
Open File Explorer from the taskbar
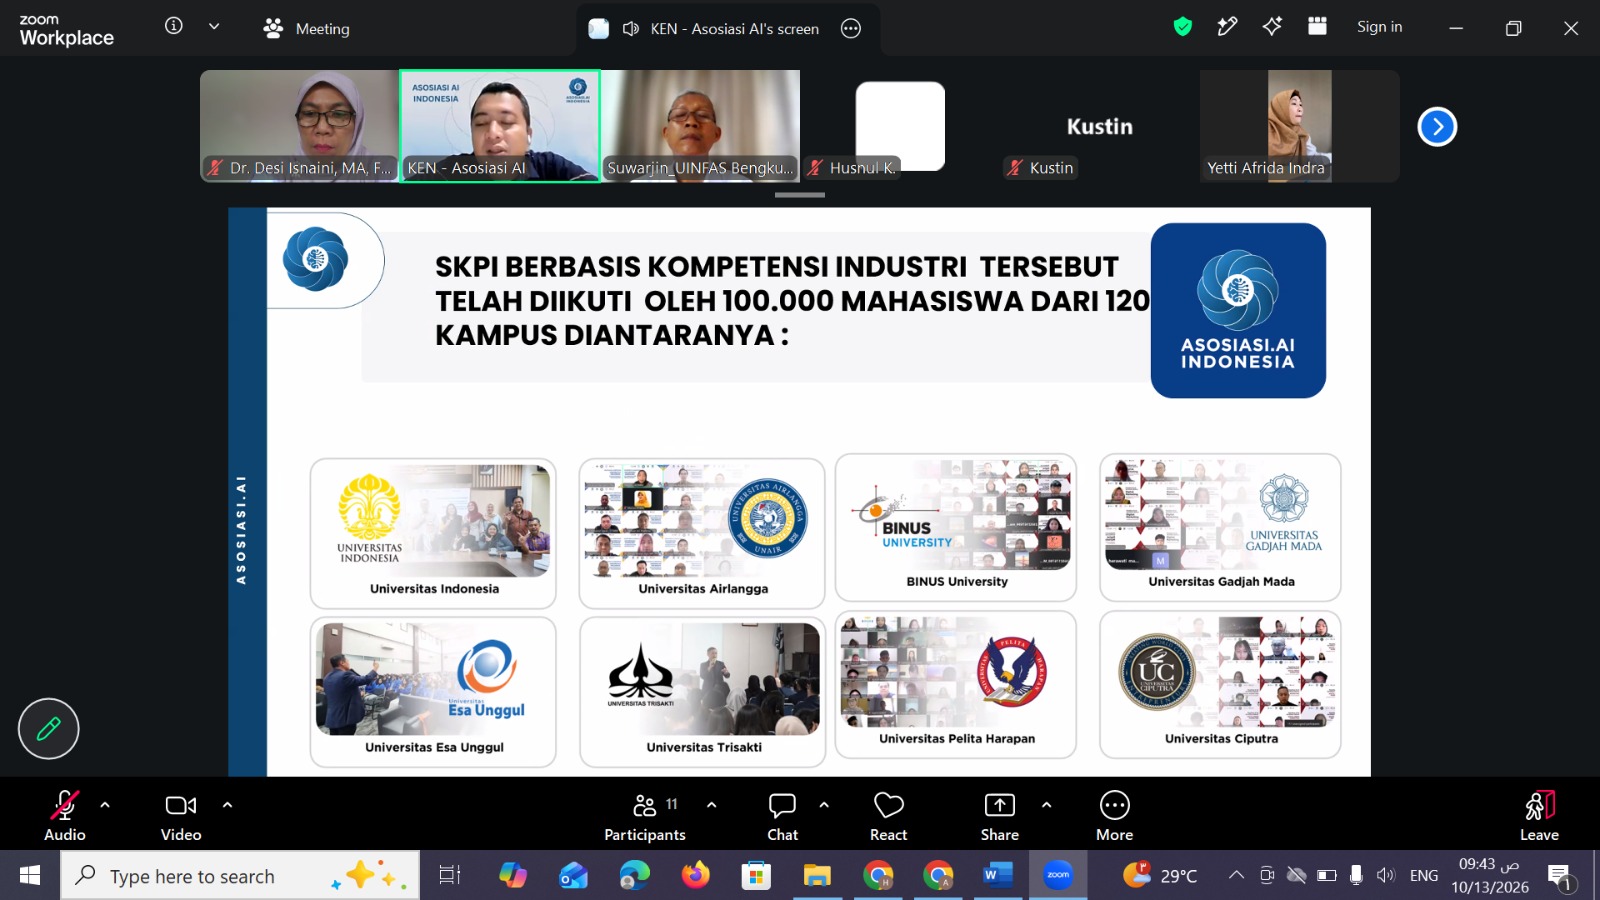[817, 876]
